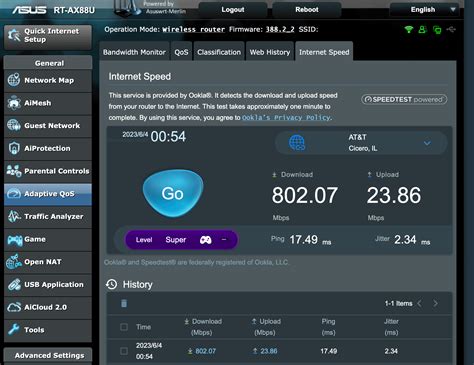Open Ookla's Privacy Policy link
The width and height of the screenshot is (474, 365).
286,118
